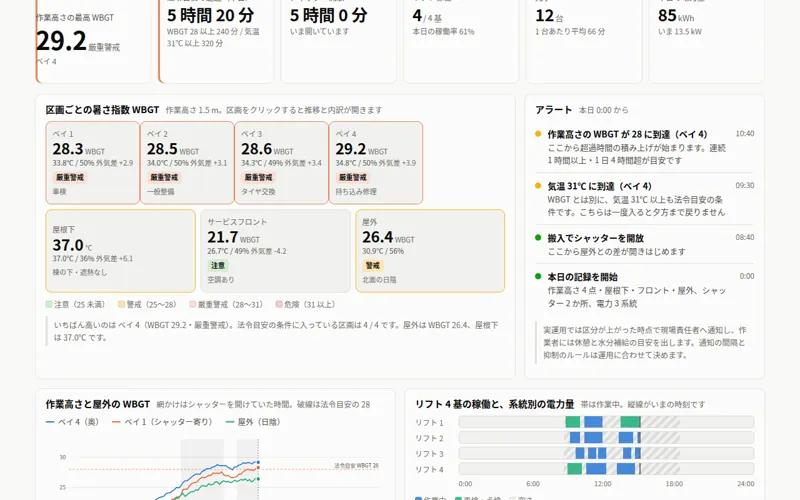Screen dimensions: 800x500
Task: Open the ベイ 4 持ち込み修理 zone card
Action: 376,163
